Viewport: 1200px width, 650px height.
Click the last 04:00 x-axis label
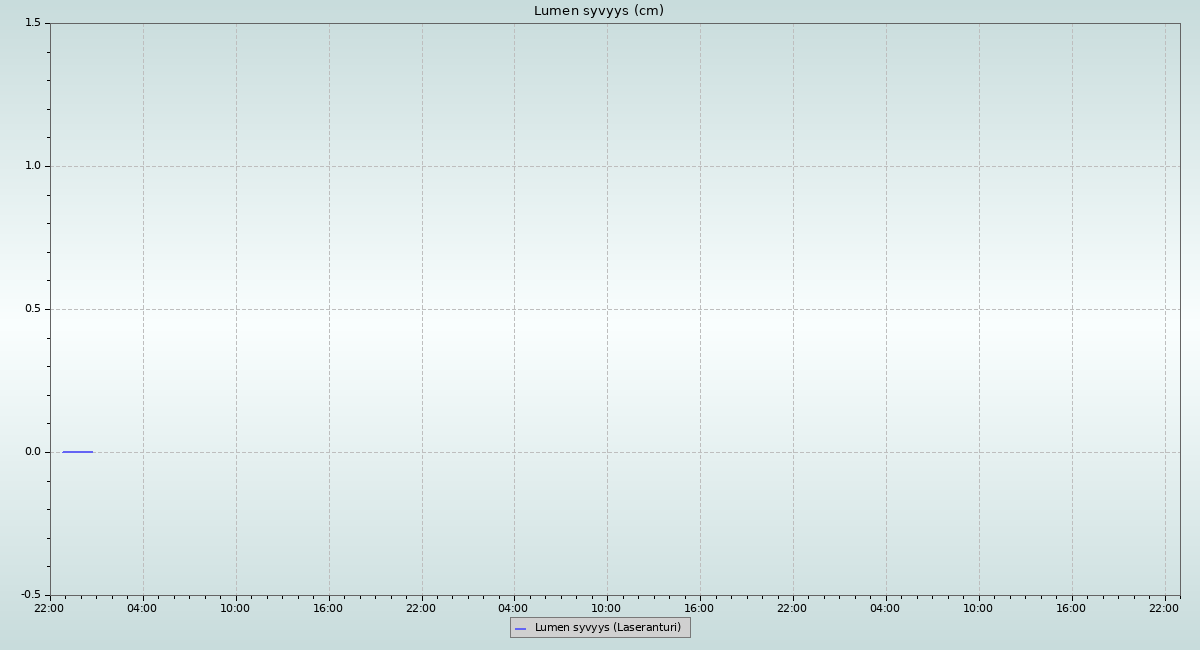coord(885,608)
